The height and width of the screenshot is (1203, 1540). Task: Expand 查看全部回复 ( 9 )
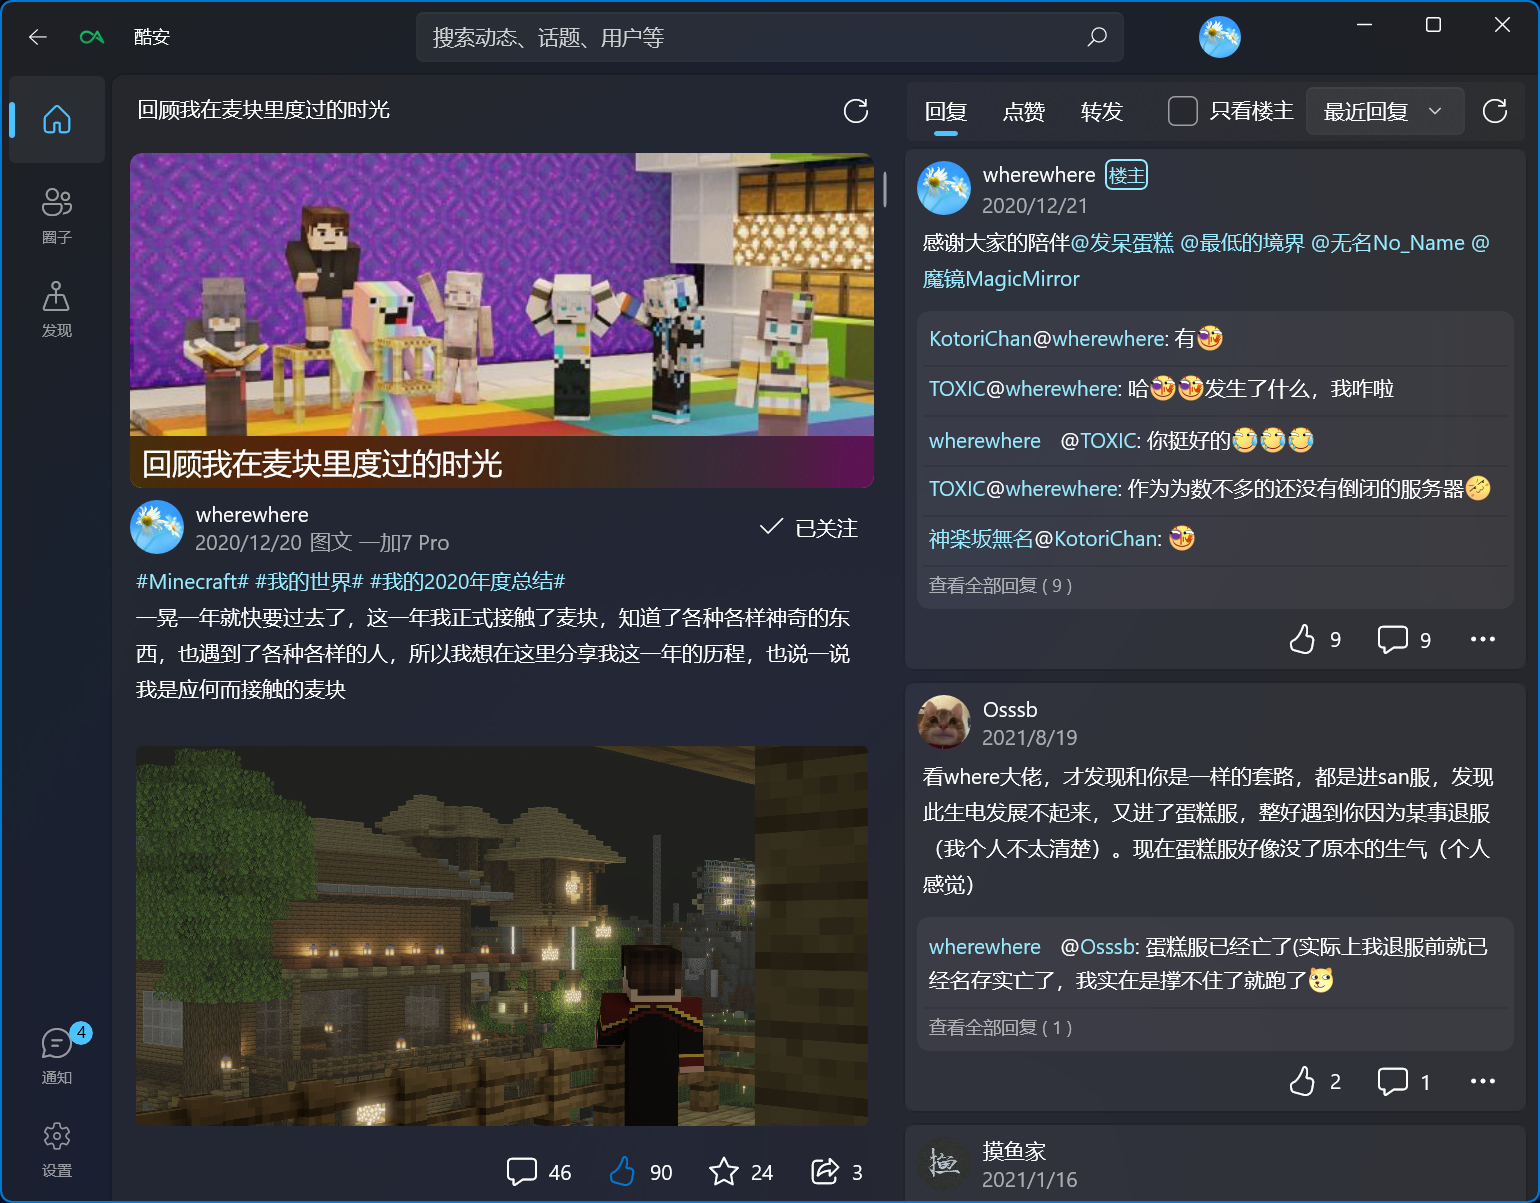click(x=1000, y=586)
